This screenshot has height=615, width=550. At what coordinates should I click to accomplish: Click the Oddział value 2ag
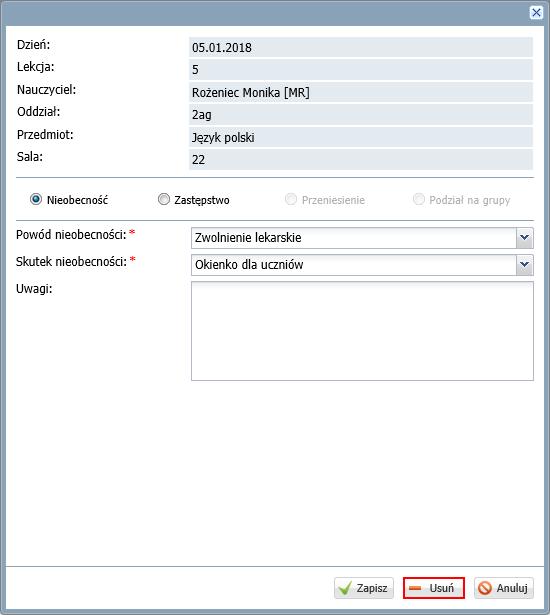202,115
